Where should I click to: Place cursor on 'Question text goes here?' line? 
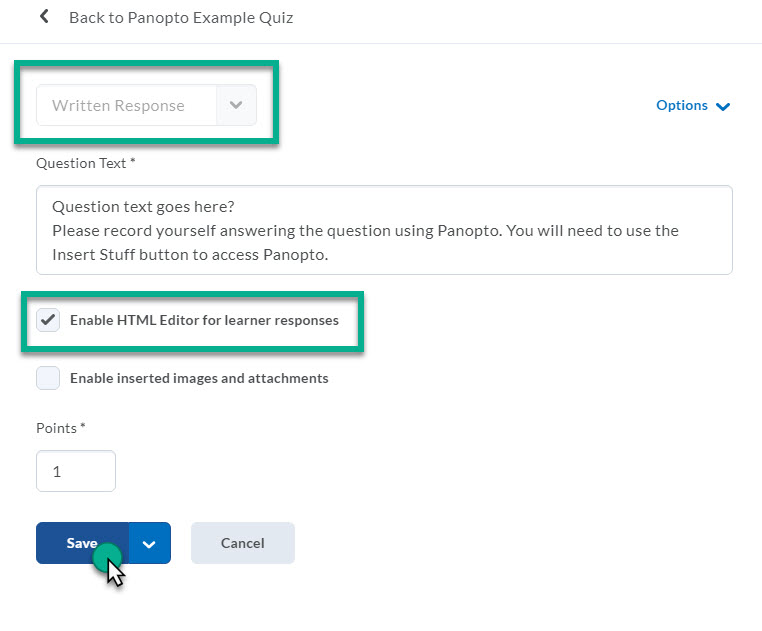(x=143, y=207)
